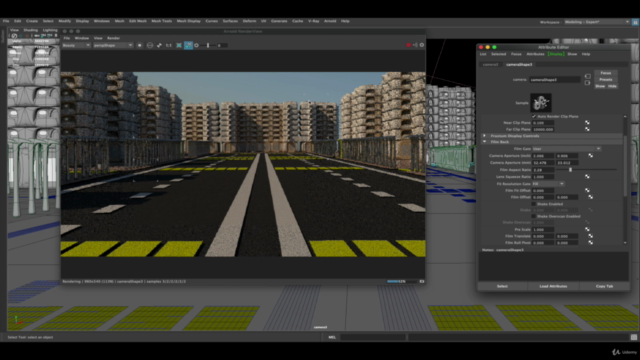Click the pixel-fit arrows icon in RenderView toolbar
The image size is (640, 360).
coord(159,45)
